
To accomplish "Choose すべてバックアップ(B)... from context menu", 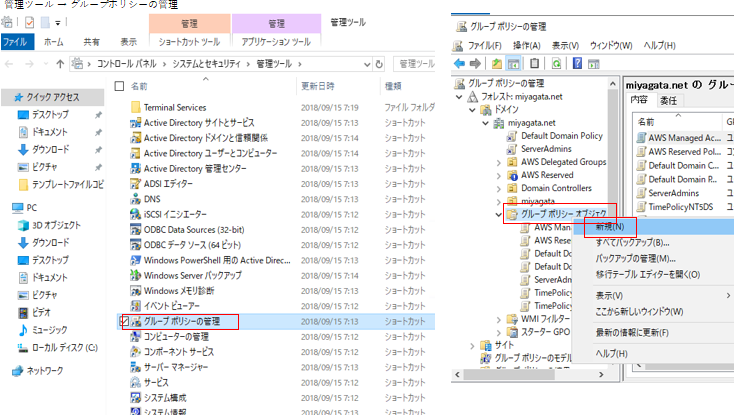I will [632, 243].
